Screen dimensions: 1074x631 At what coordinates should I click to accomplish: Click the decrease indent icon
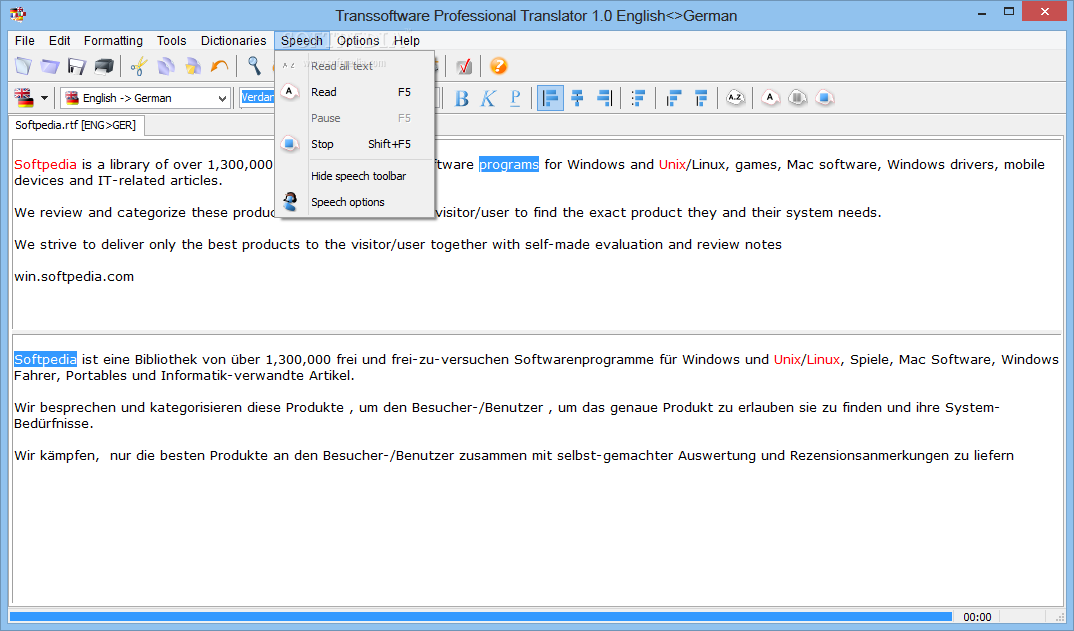tap(674, 98)
